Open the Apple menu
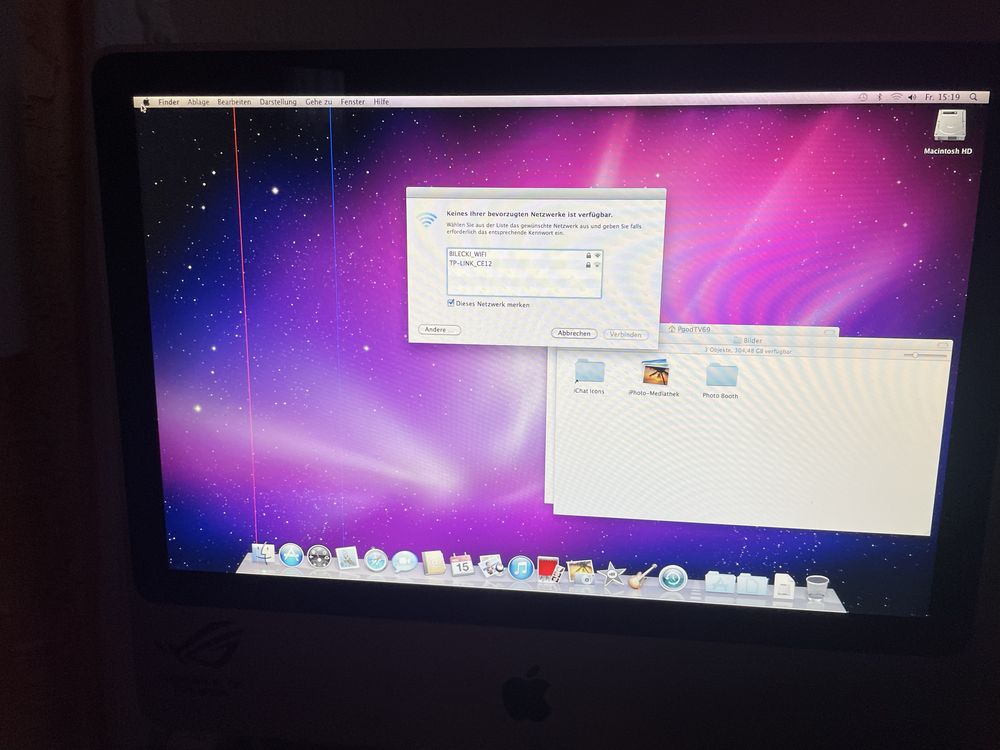This screenshot has width=1000, height=750. tap(146, 102)
